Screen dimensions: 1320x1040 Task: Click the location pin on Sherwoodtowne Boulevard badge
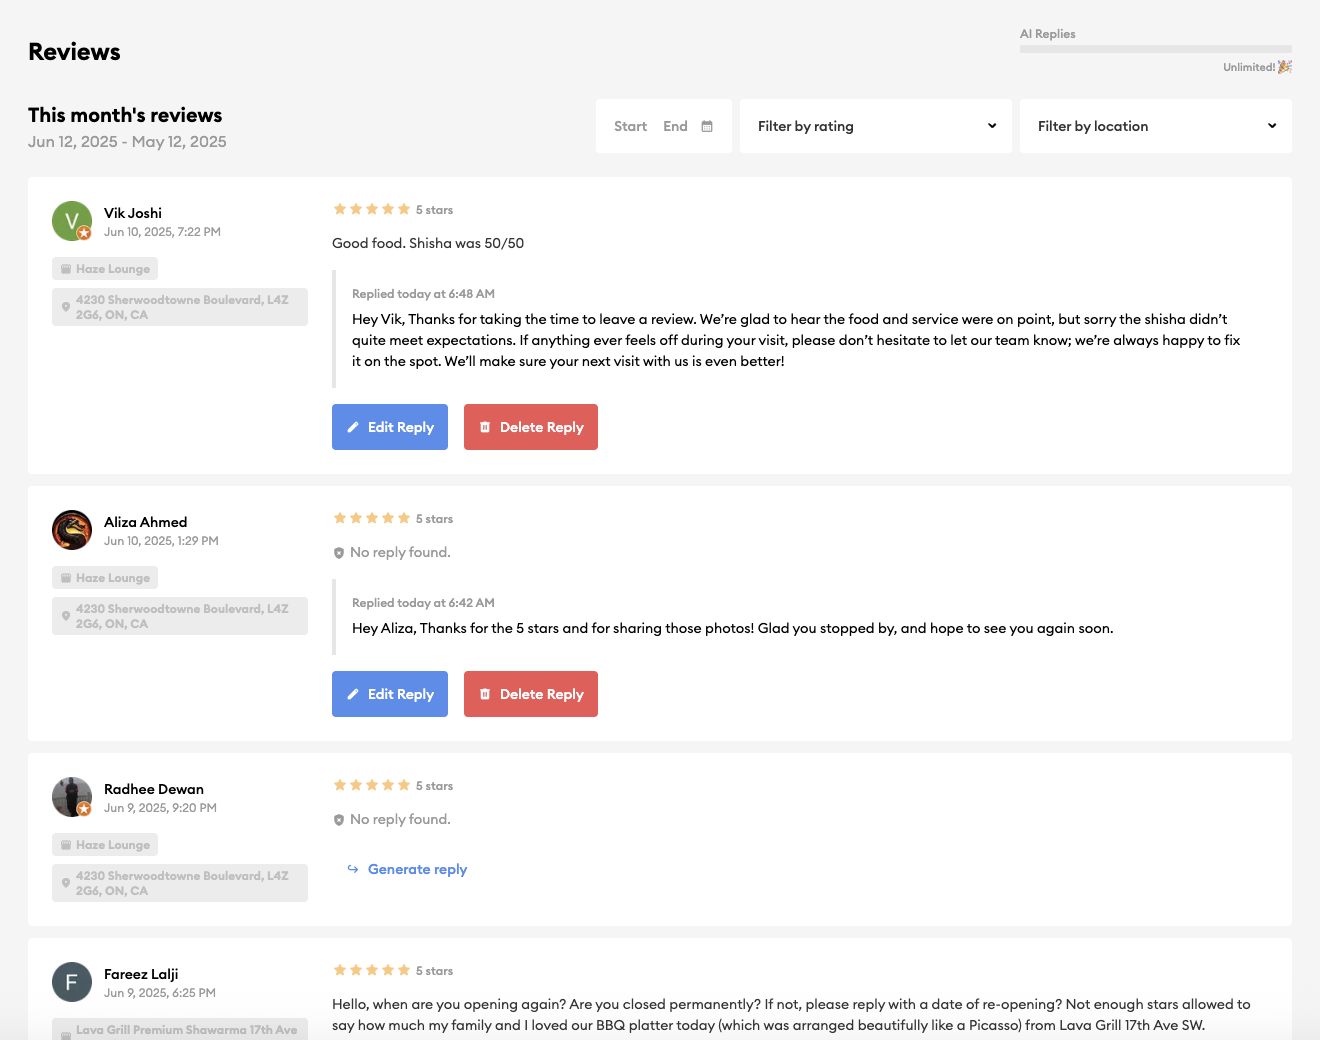click(x=65, y=307)
